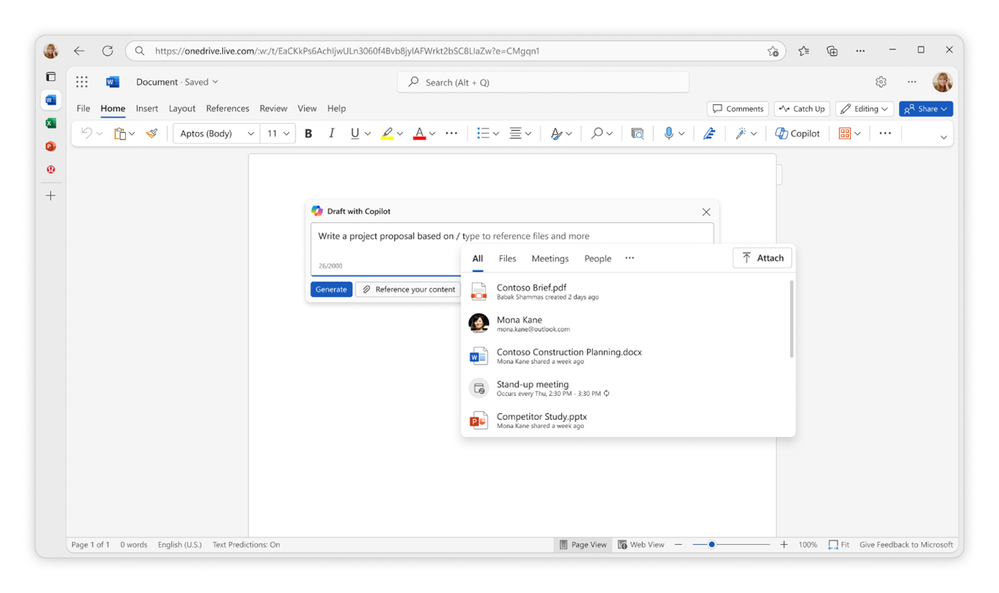Open the Editor tool
Screen dimensions: 999x593
coord(709,132)
